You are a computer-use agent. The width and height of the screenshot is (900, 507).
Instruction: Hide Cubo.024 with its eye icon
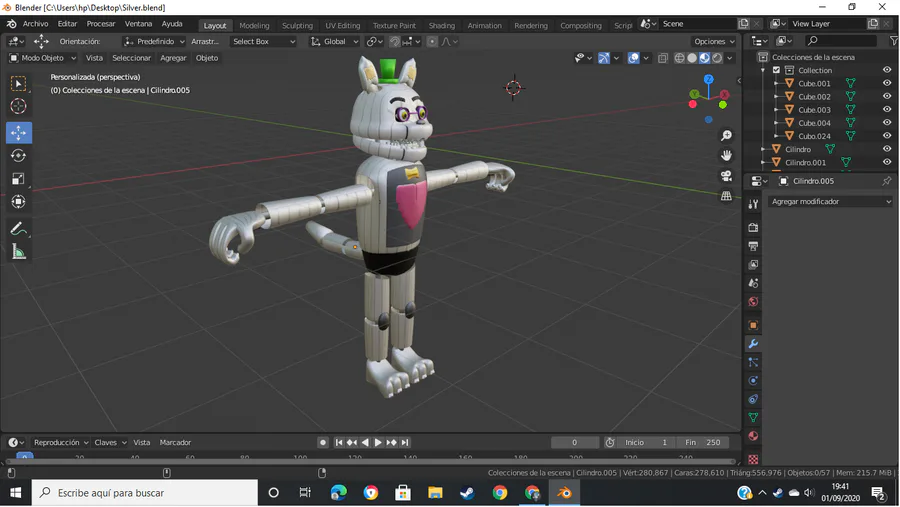coord(887,136)
